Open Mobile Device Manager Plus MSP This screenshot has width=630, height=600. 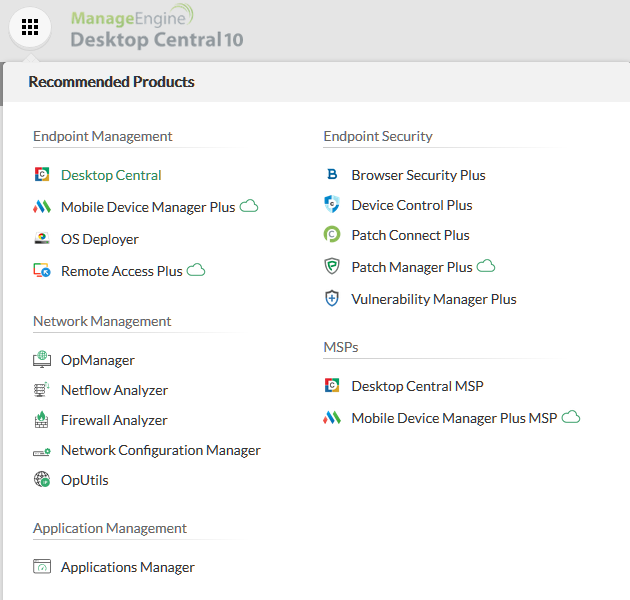click(453, 418)
